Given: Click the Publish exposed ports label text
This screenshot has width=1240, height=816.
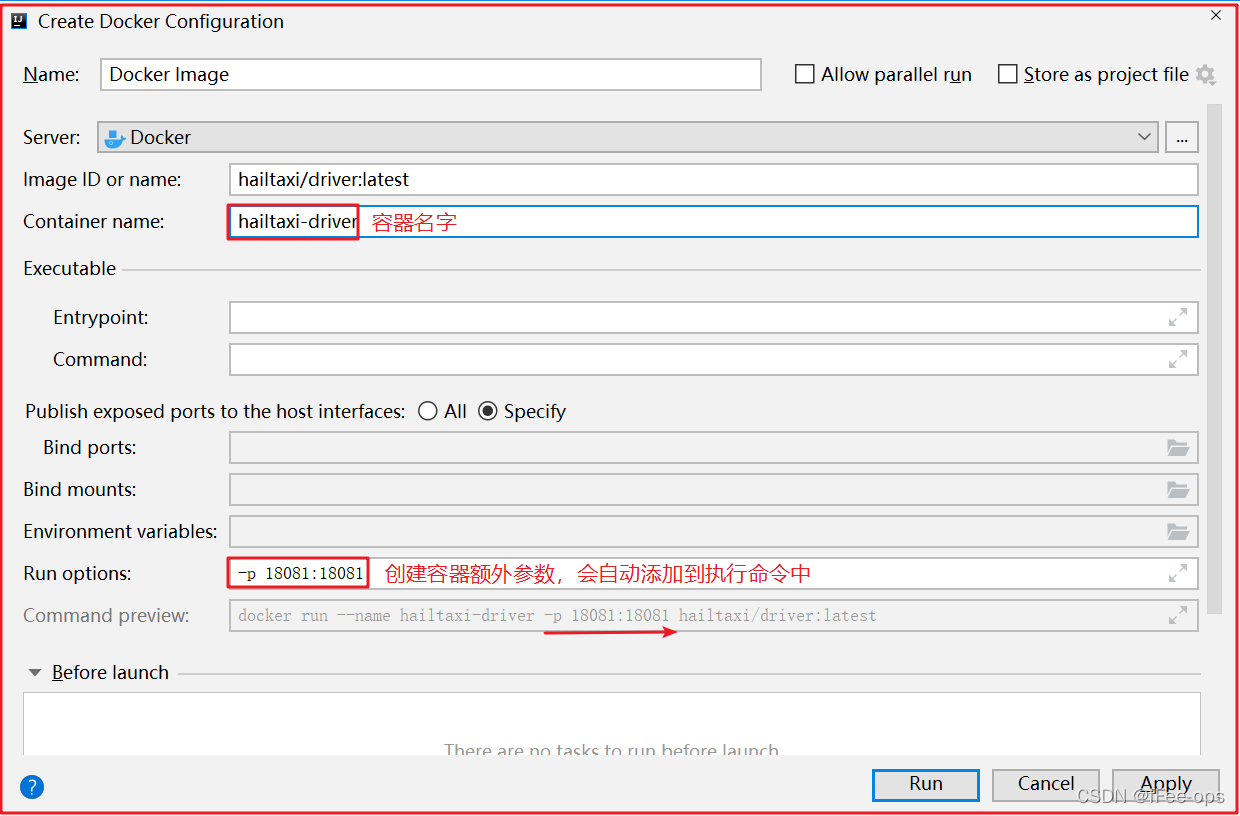Looking at the screenshot, I should coord(215,411).
